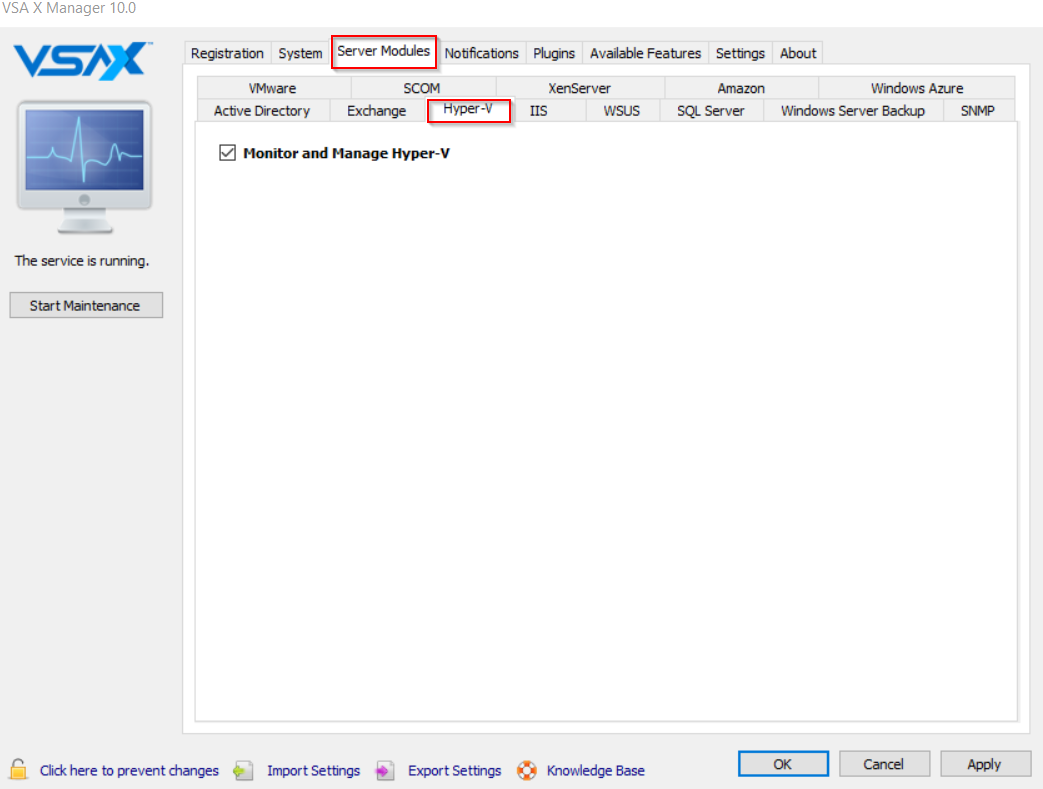Open the Notifications tab
The height and width of the screenshot is (789, 1043).
482,53
